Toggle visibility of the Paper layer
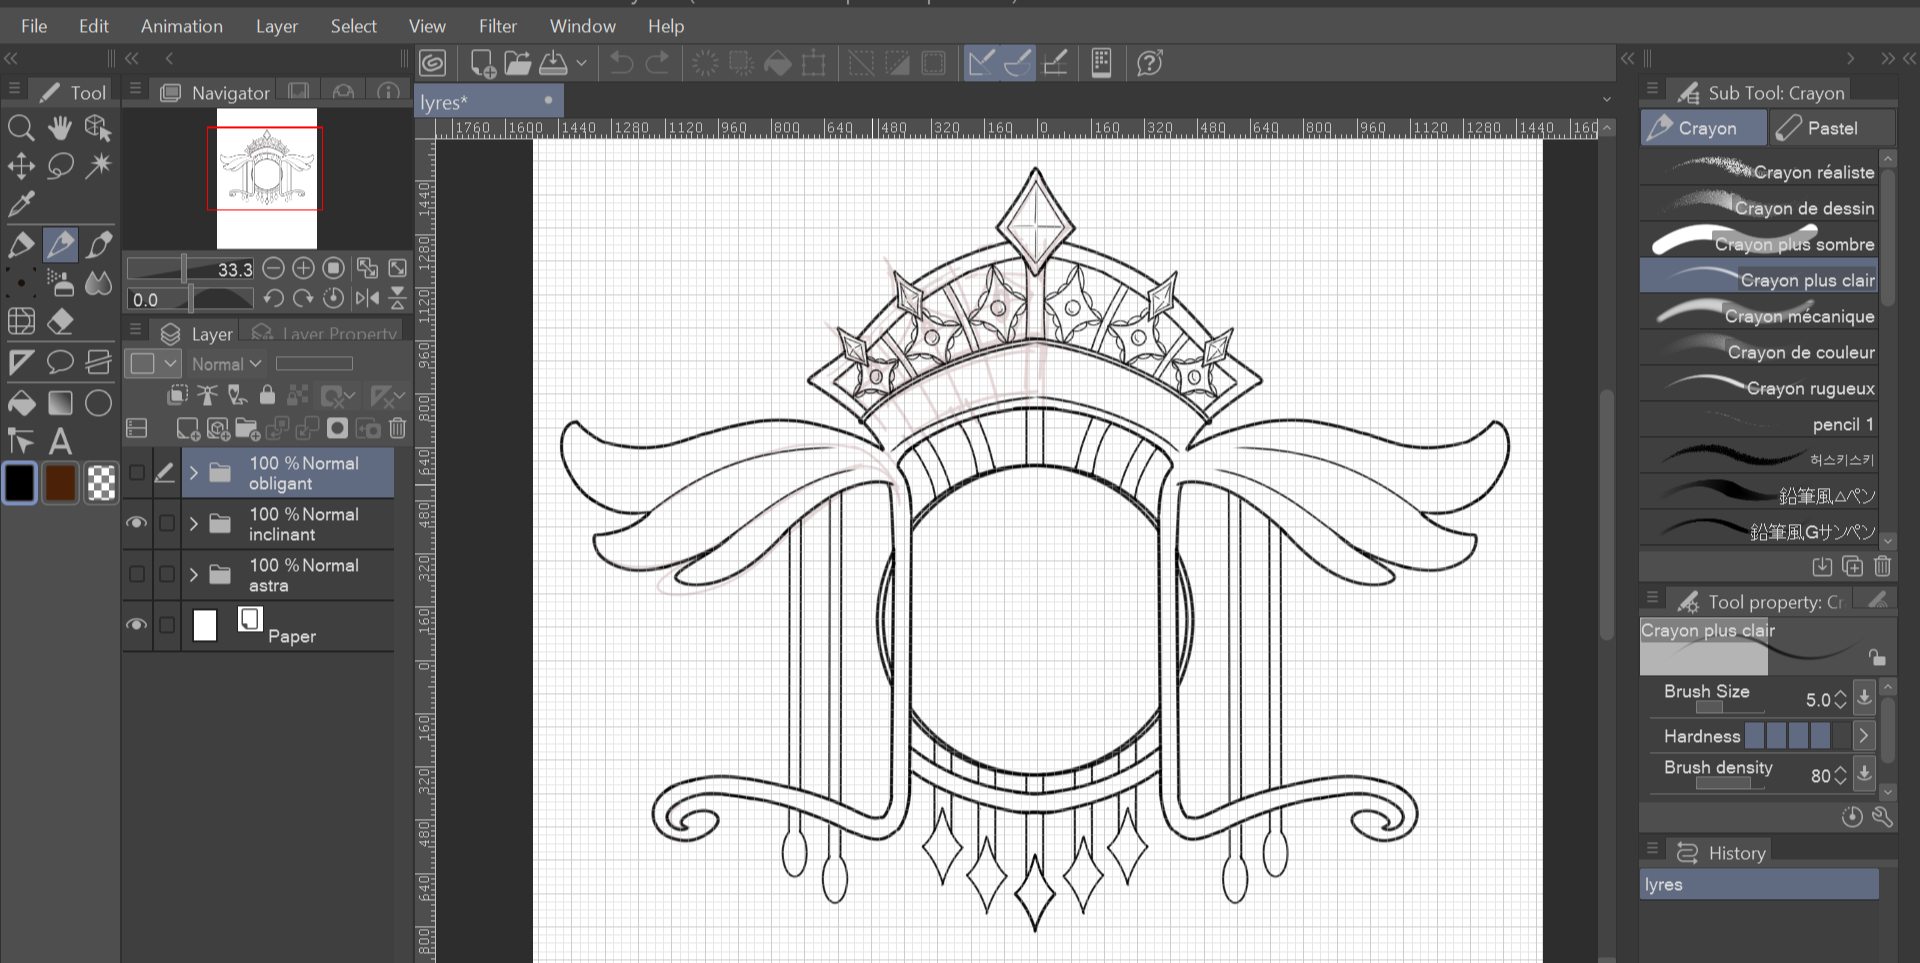The width and height of the screenshot is (1920, 963). point(137,625)
